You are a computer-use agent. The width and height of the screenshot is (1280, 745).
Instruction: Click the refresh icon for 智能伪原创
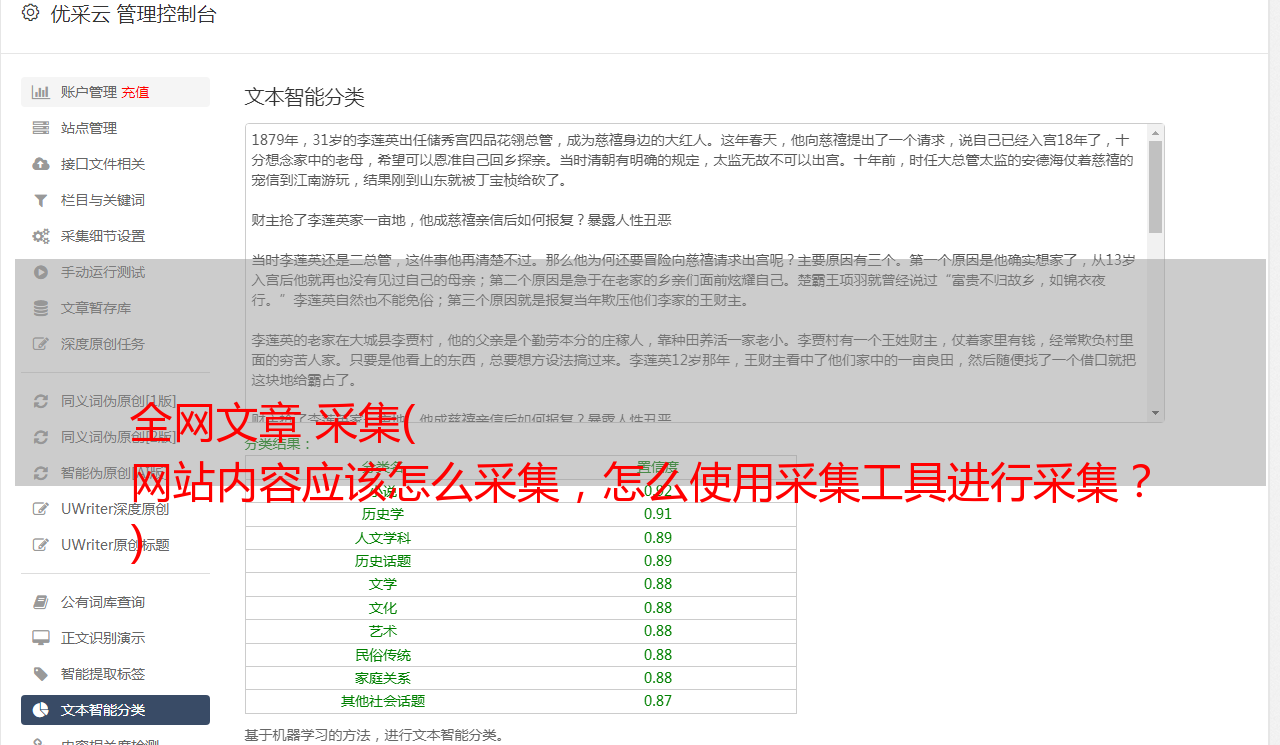41,473
